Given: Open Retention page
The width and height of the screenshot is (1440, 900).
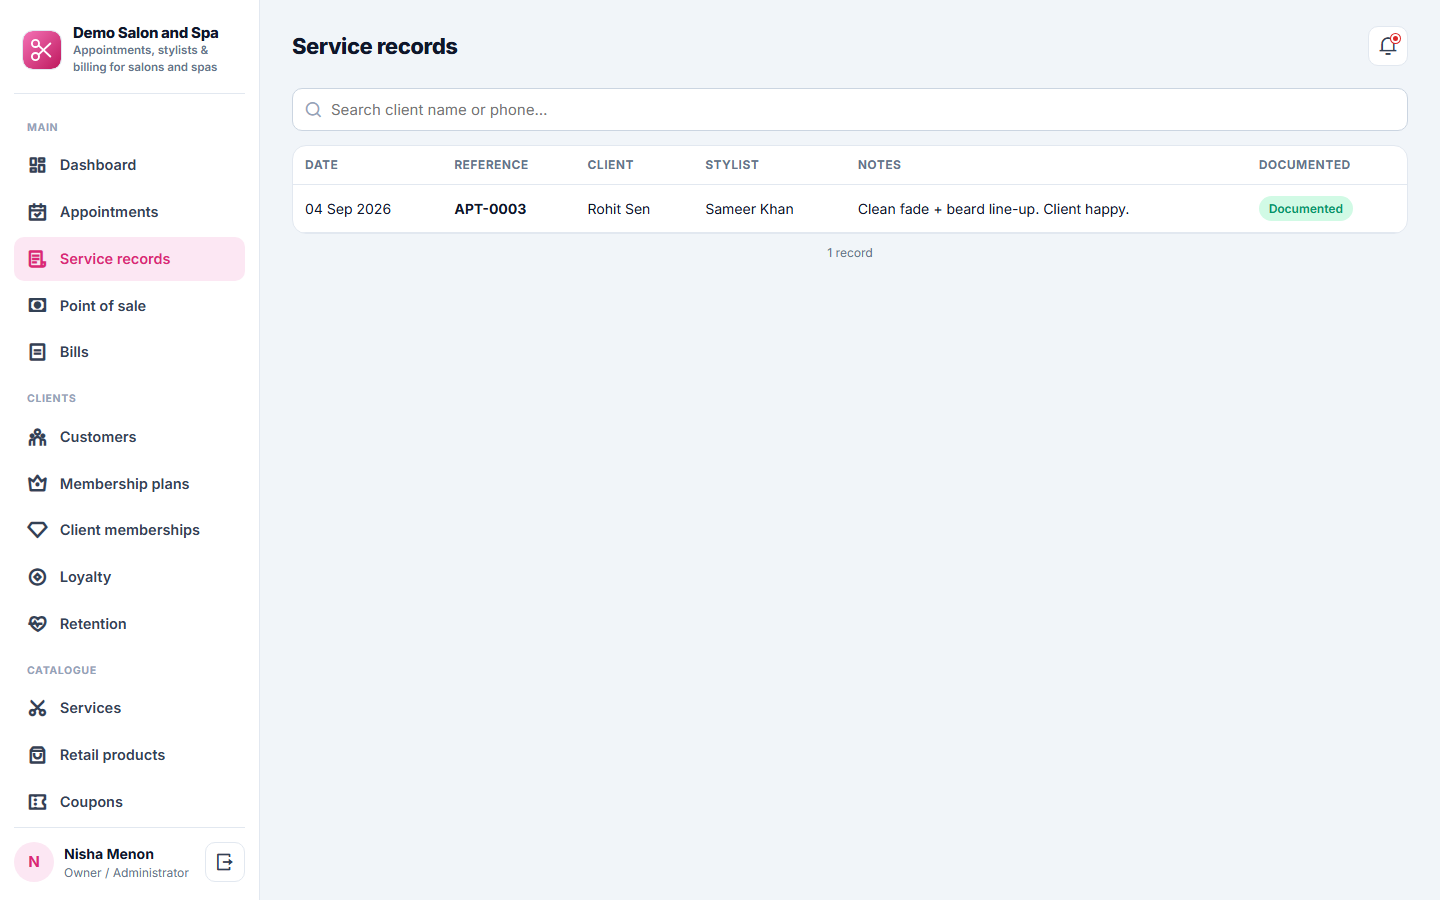Looking at the screenshot, I should tap(129, 624).
